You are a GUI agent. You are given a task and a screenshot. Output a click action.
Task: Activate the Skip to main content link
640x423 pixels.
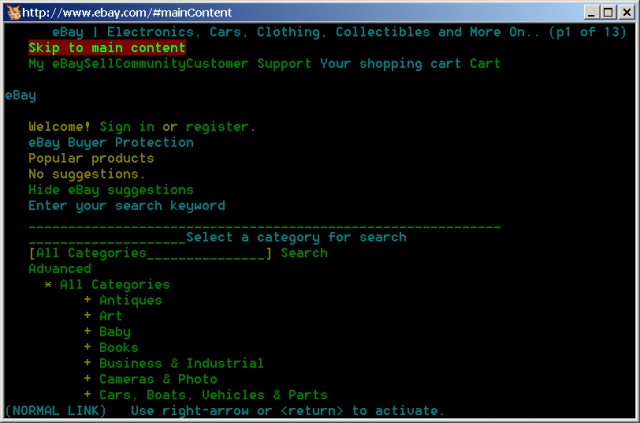tap(107, 48)
